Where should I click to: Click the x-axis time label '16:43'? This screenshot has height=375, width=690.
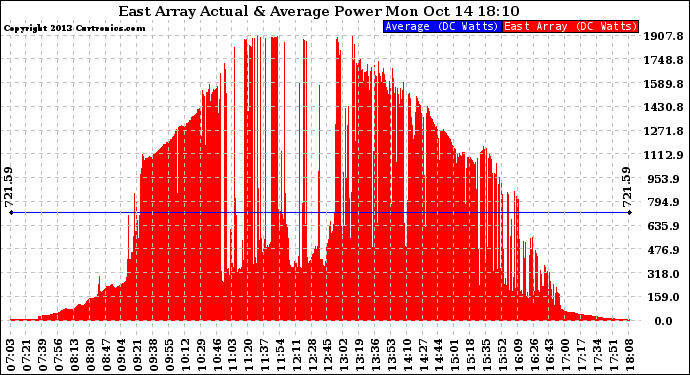click(x=550, y=355)
